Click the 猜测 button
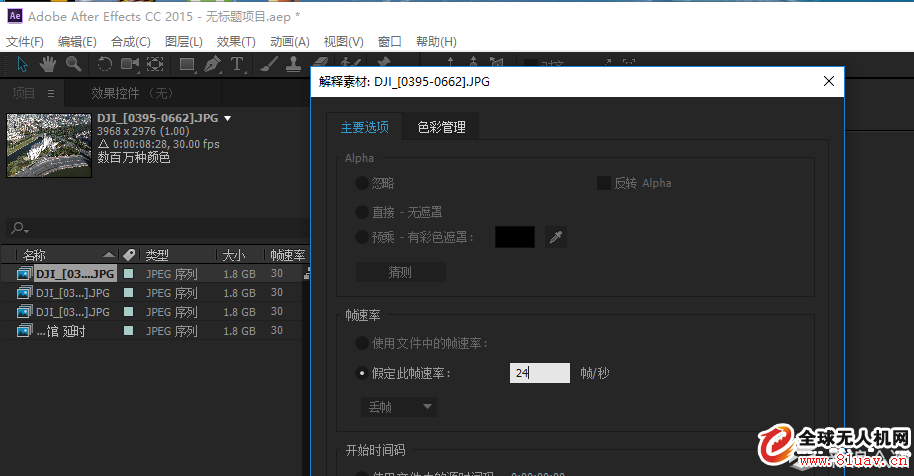This screenshot has width=914, height=476. point(400,272)
